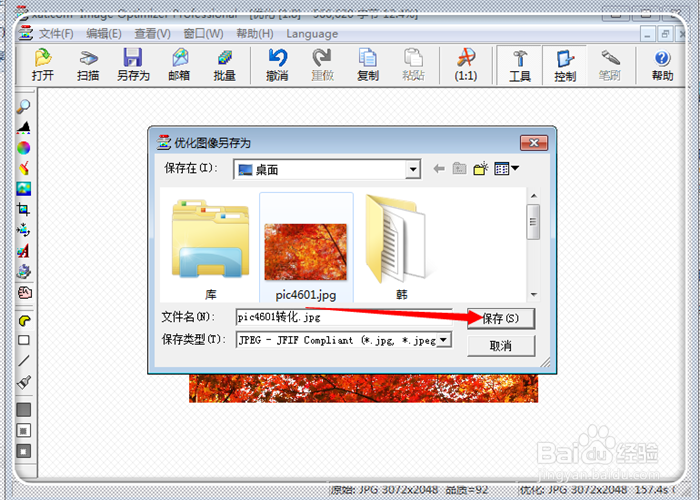Select the histogram levels tool in the left toolbox
This screenshot has height=500, width=700.
(24, 127)
